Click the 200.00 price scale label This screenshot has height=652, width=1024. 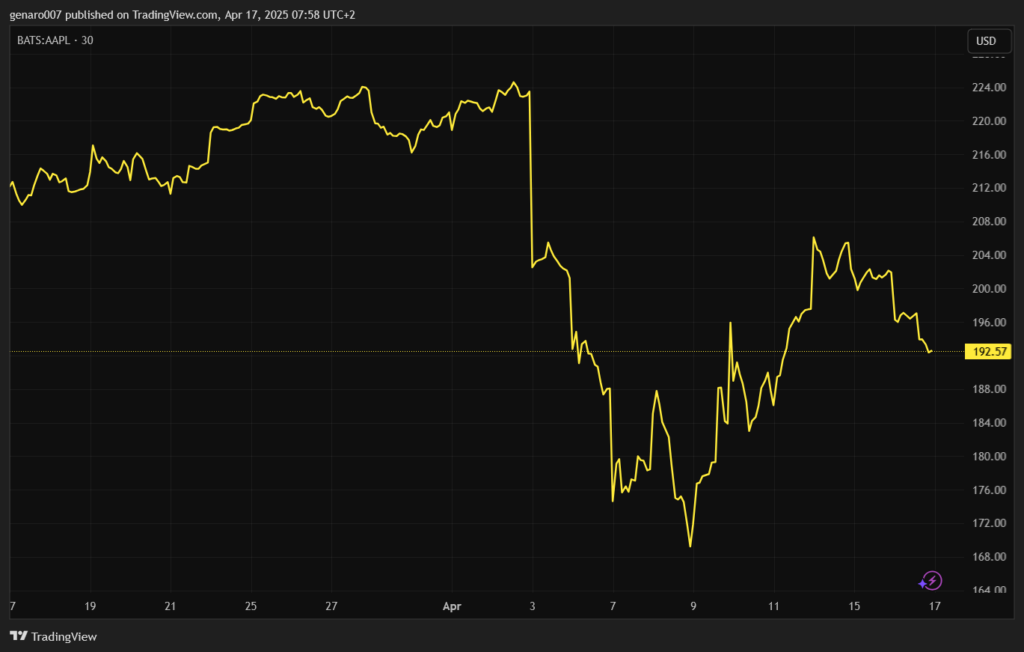(x=987, y=289)
